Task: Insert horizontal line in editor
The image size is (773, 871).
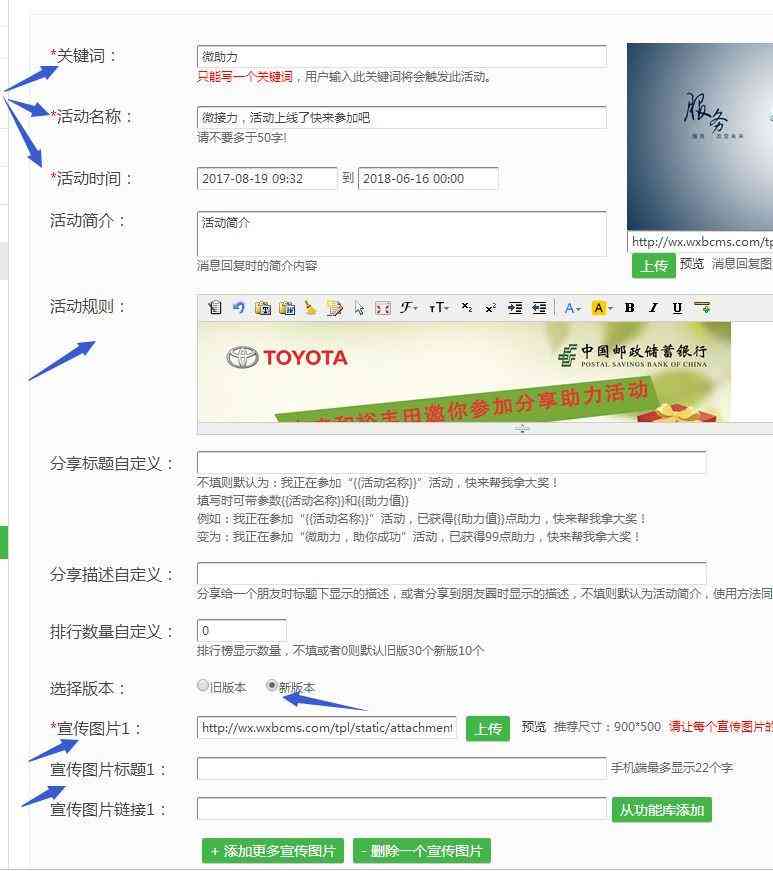Action: [702, 308]
